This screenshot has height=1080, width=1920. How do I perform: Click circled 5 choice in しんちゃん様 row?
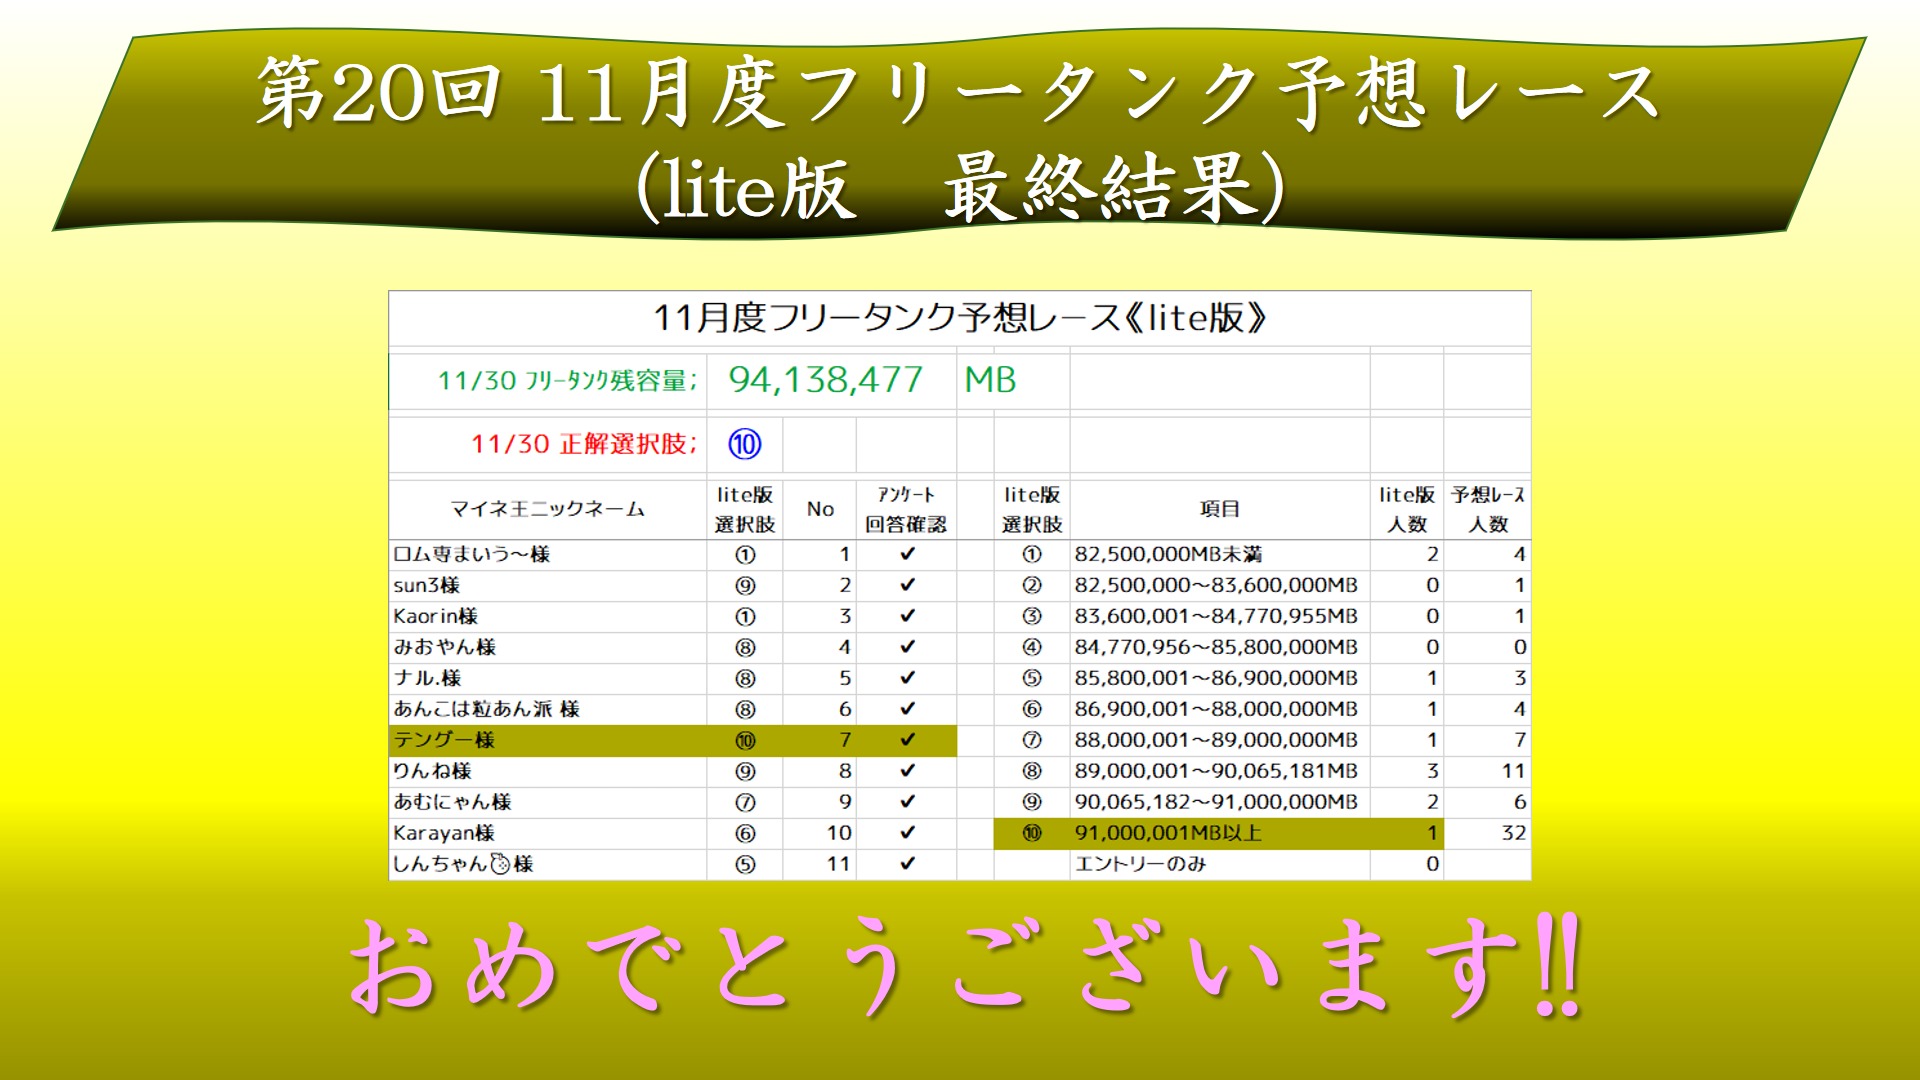pyautogui.click(x=745, y=865)
